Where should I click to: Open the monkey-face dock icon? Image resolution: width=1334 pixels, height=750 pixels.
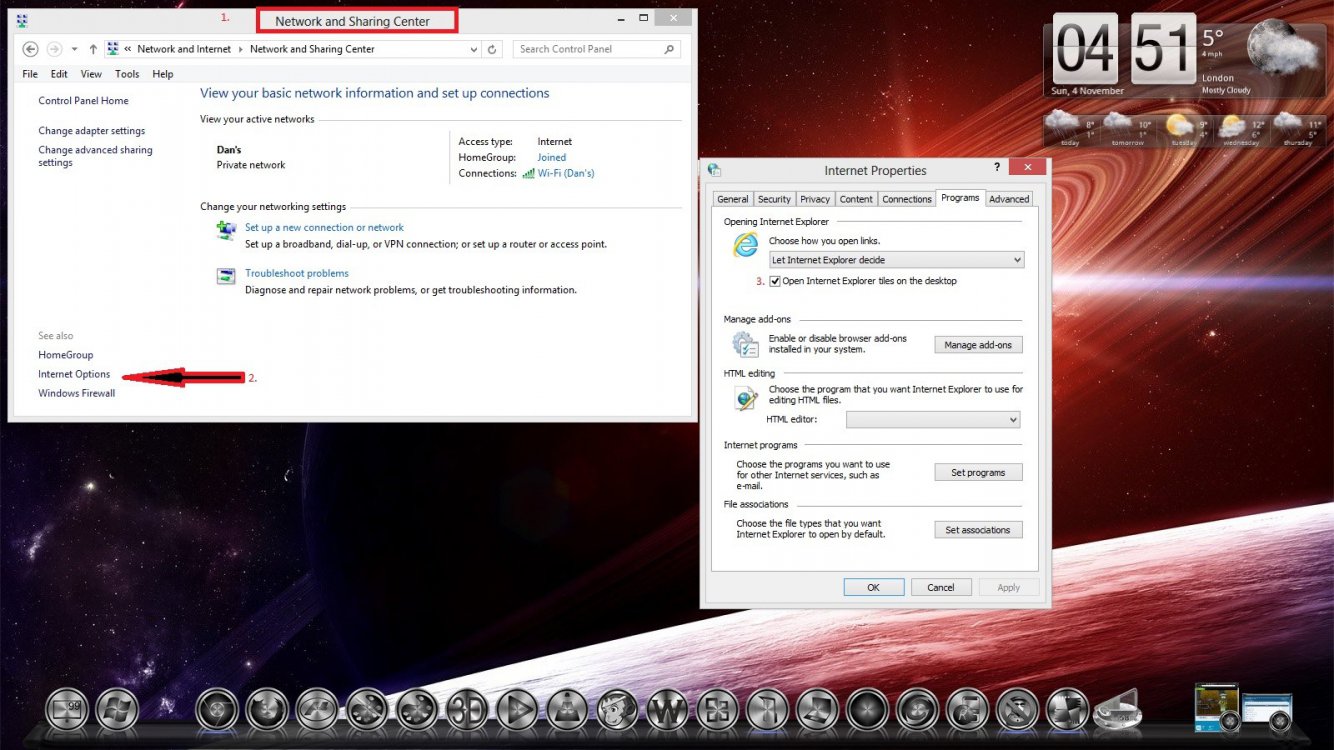[x=617, y=709]
